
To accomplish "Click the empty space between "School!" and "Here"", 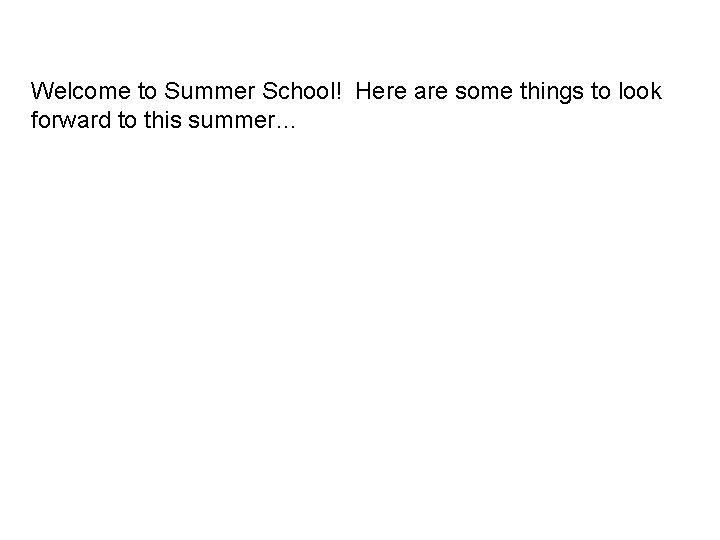I will coord(349,92).
